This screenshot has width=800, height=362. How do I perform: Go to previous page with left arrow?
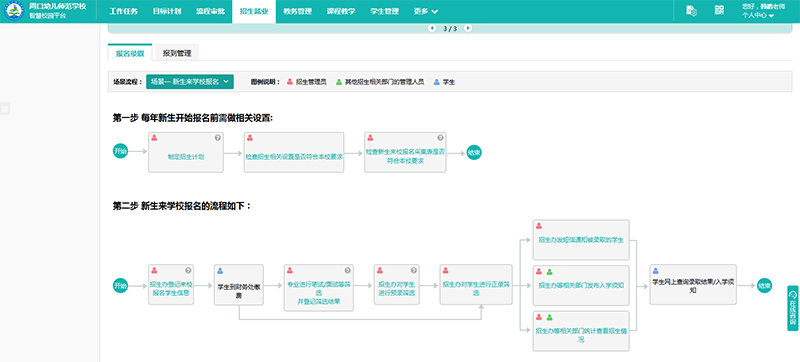click(x=432, y=28)
